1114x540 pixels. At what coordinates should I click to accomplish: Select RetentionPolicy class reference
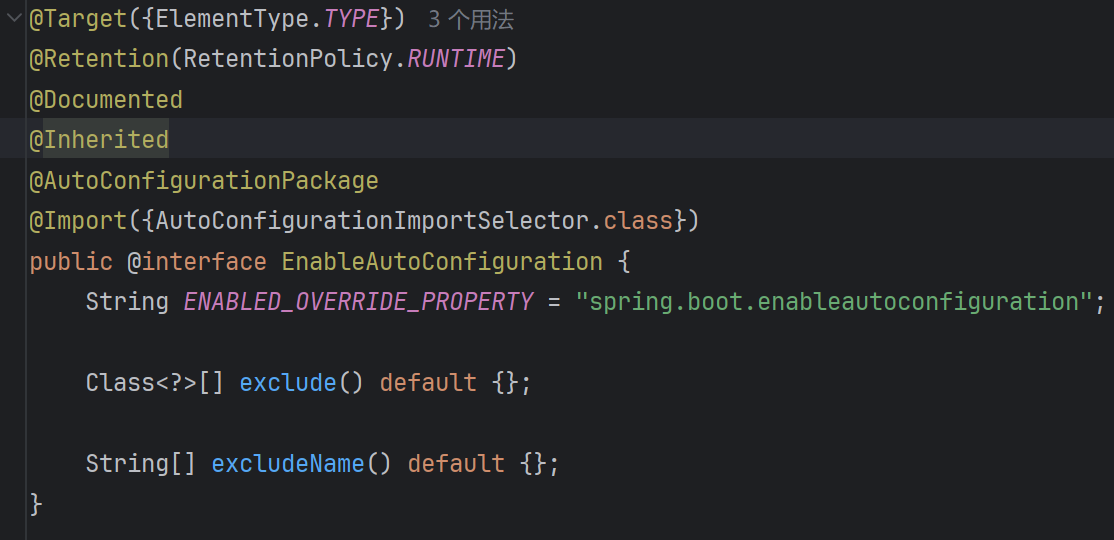288,59
